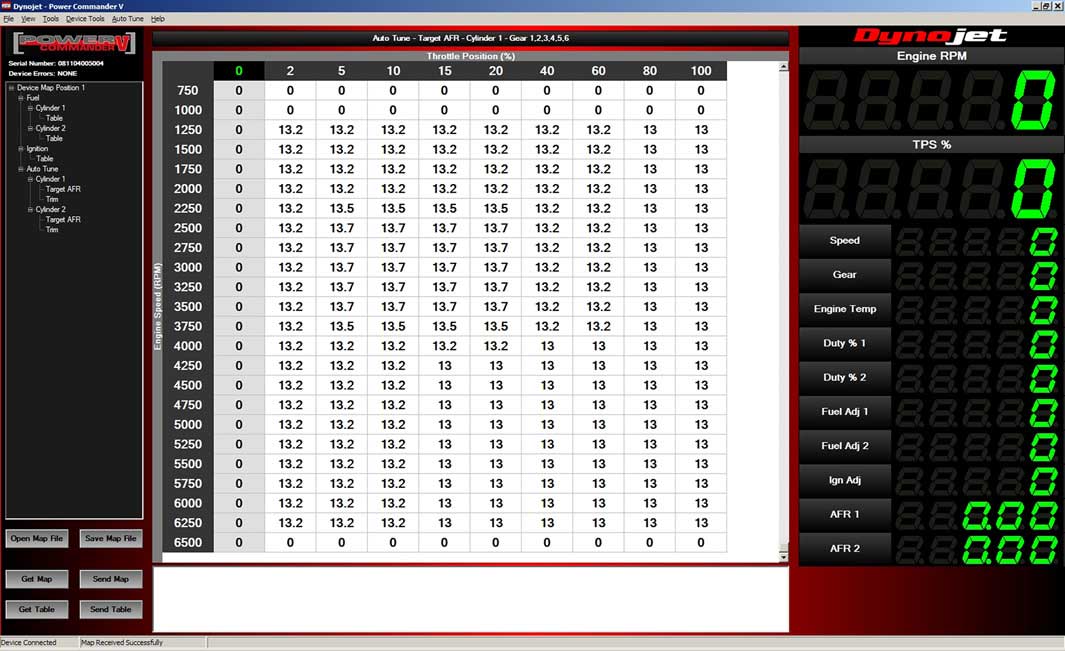1065x651 pixels.
Task: Collapse Cylinder 2 under Auto Tune
Action: point(30,210)
